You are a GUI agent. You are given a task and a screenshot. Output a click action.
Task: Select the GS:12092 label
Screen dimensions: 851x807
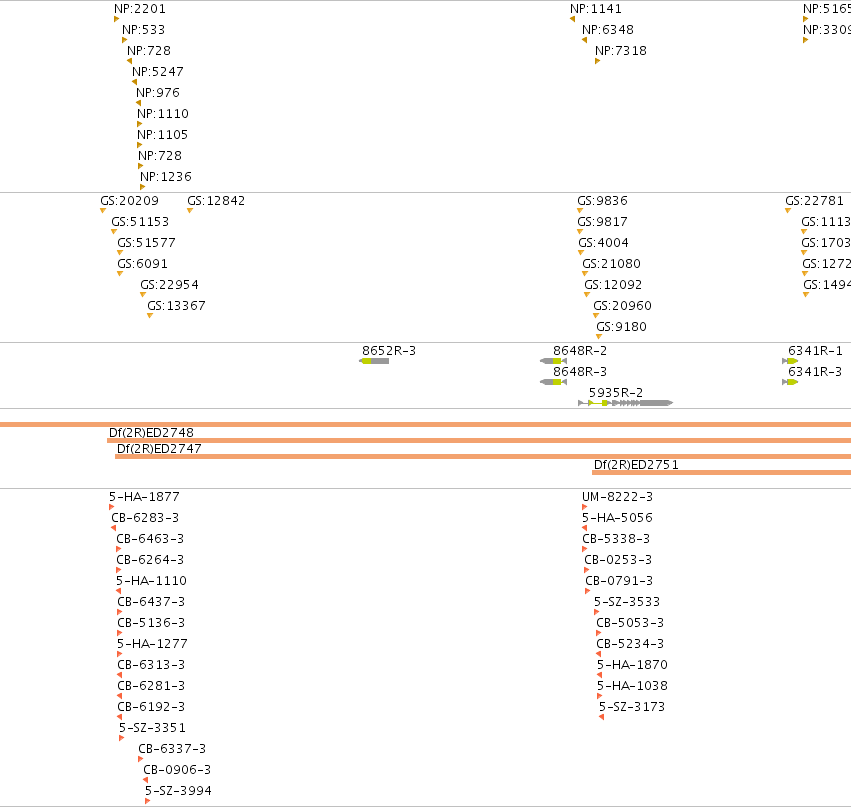(613, 284)
